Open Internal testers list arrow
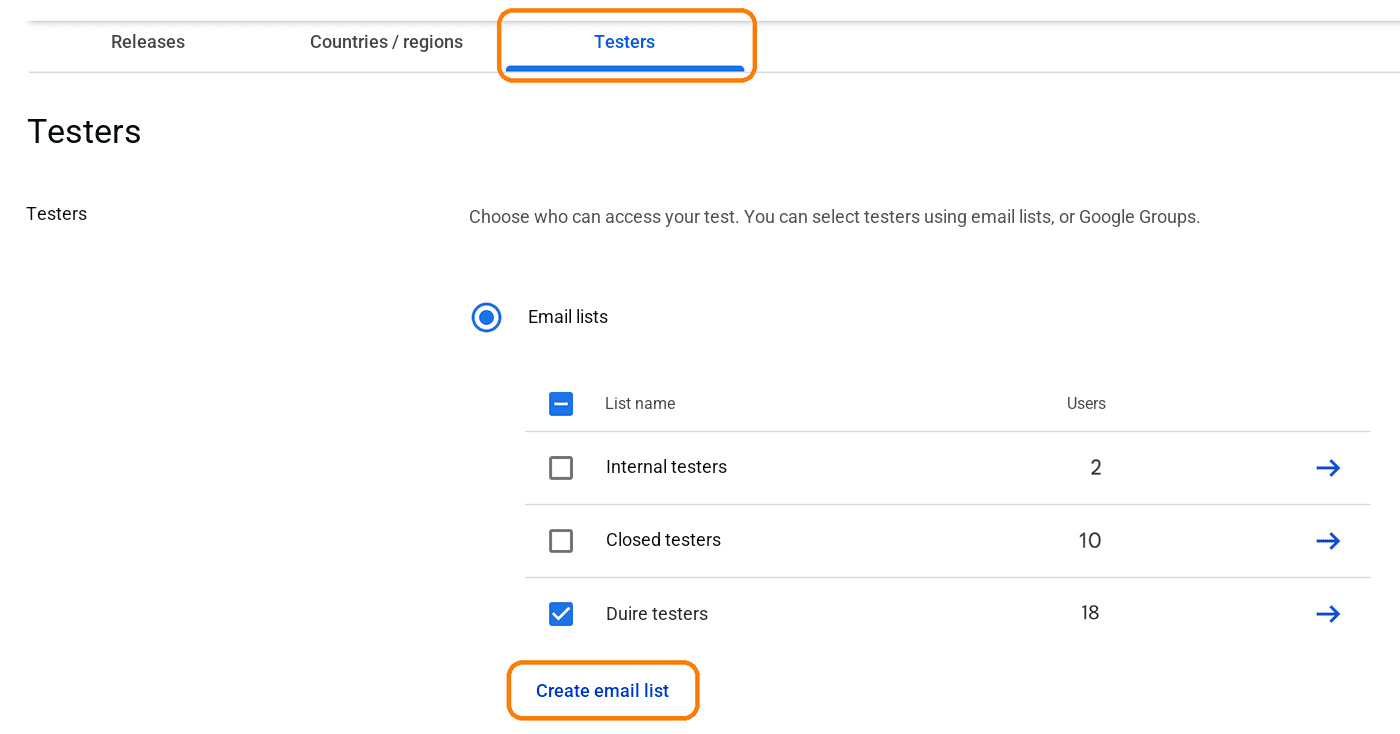 click(1328, 468)
